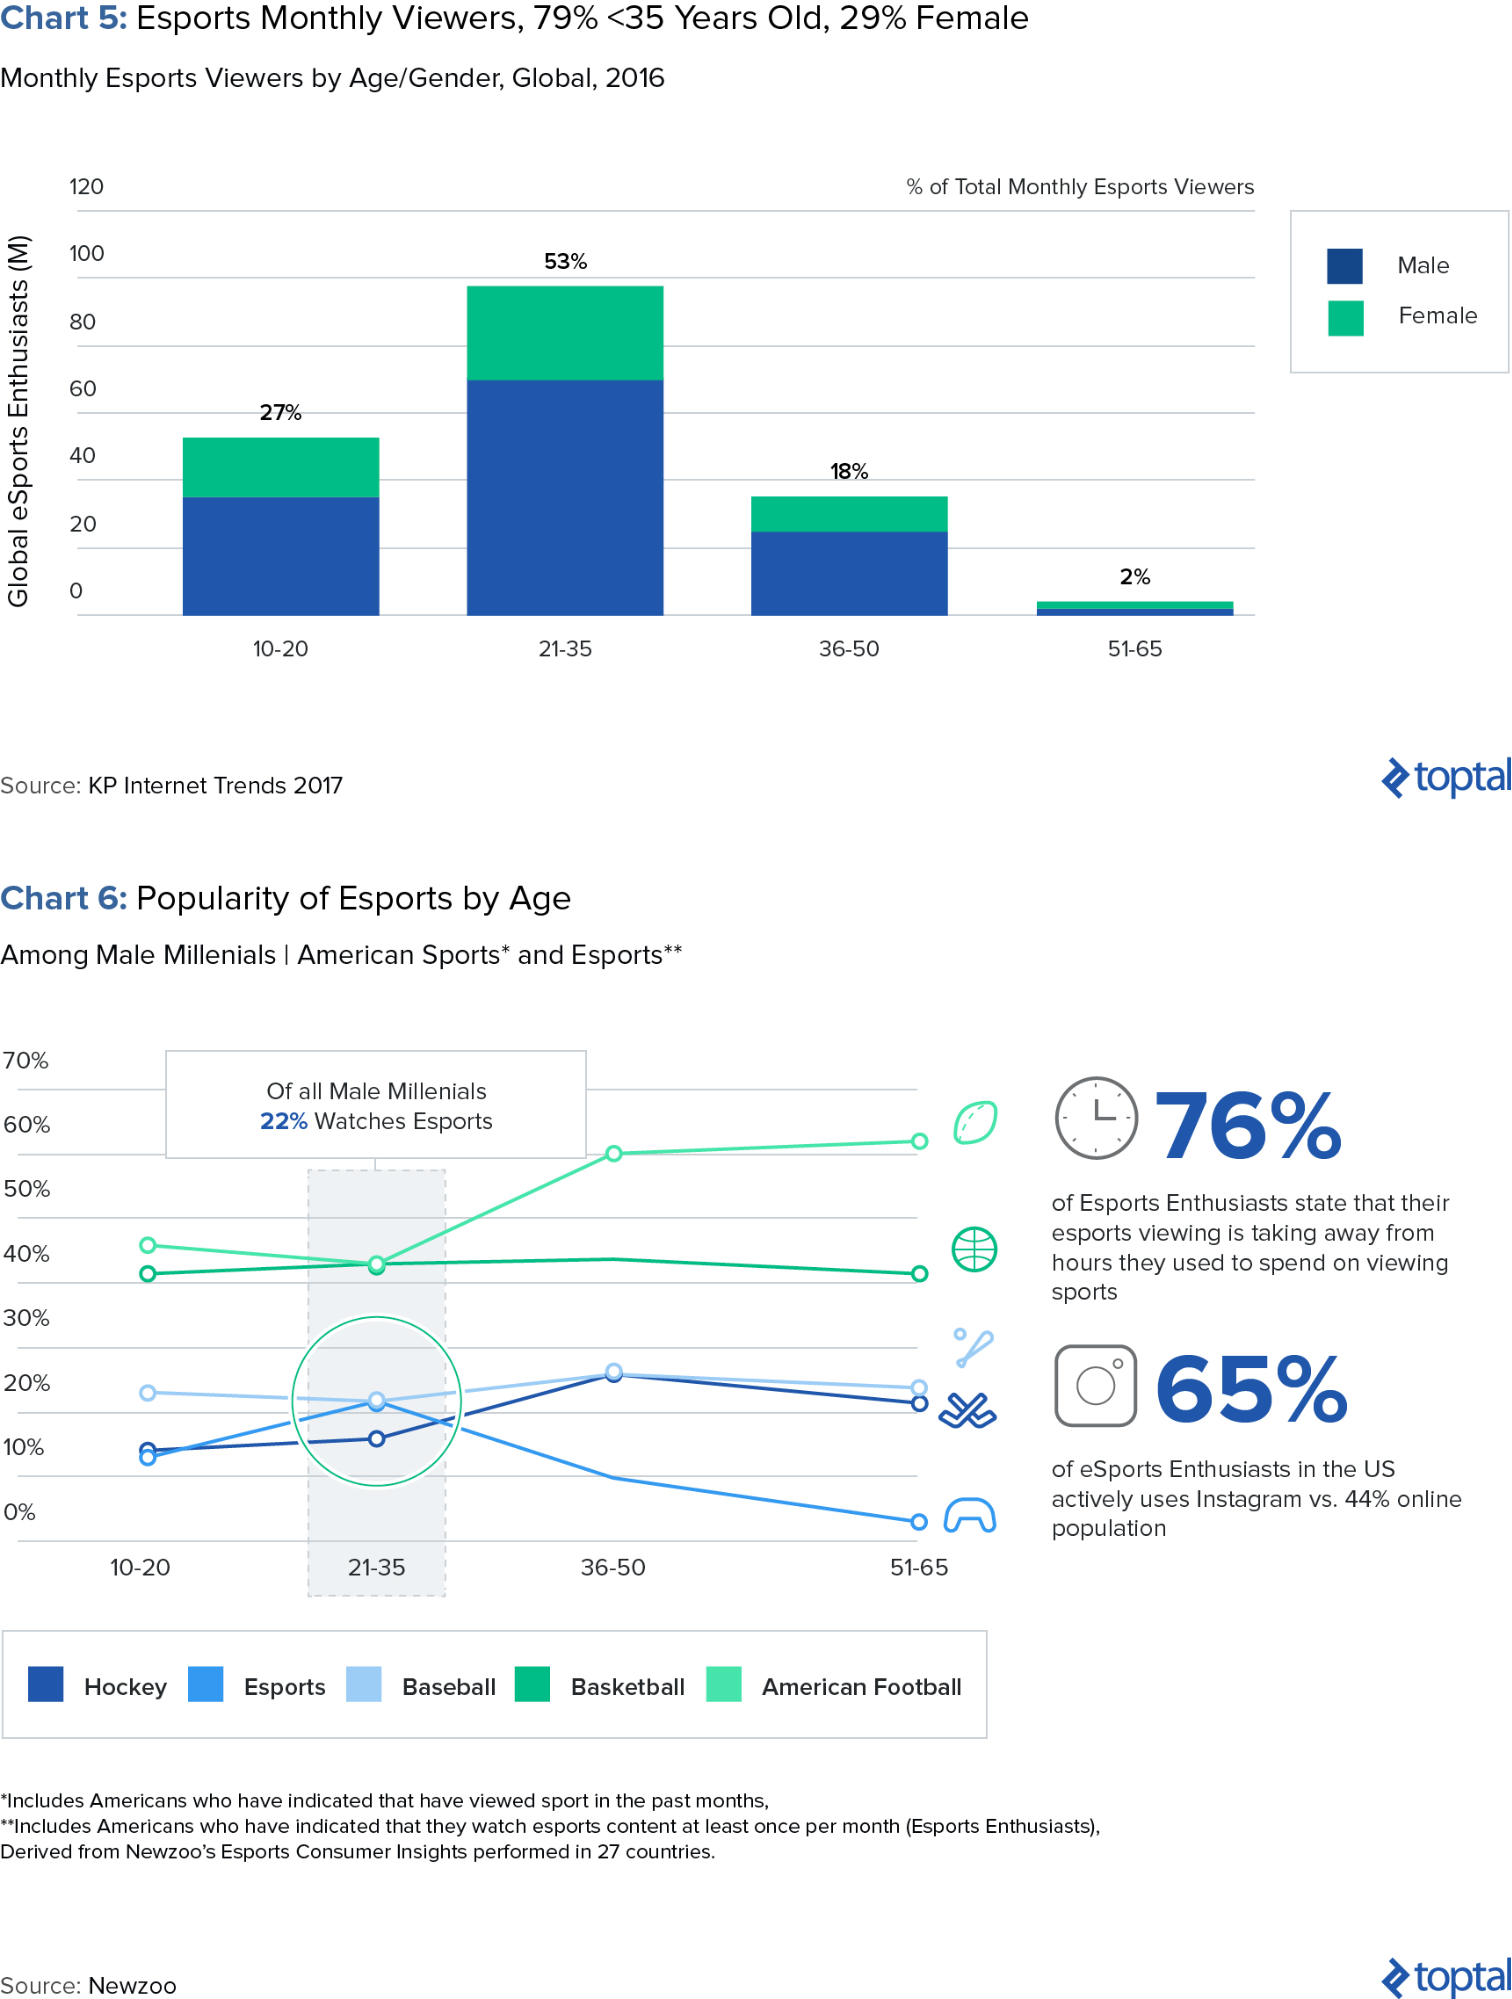
Task: Click the Toptal logo under Chart 5
Action: [x=1446, y=778]
